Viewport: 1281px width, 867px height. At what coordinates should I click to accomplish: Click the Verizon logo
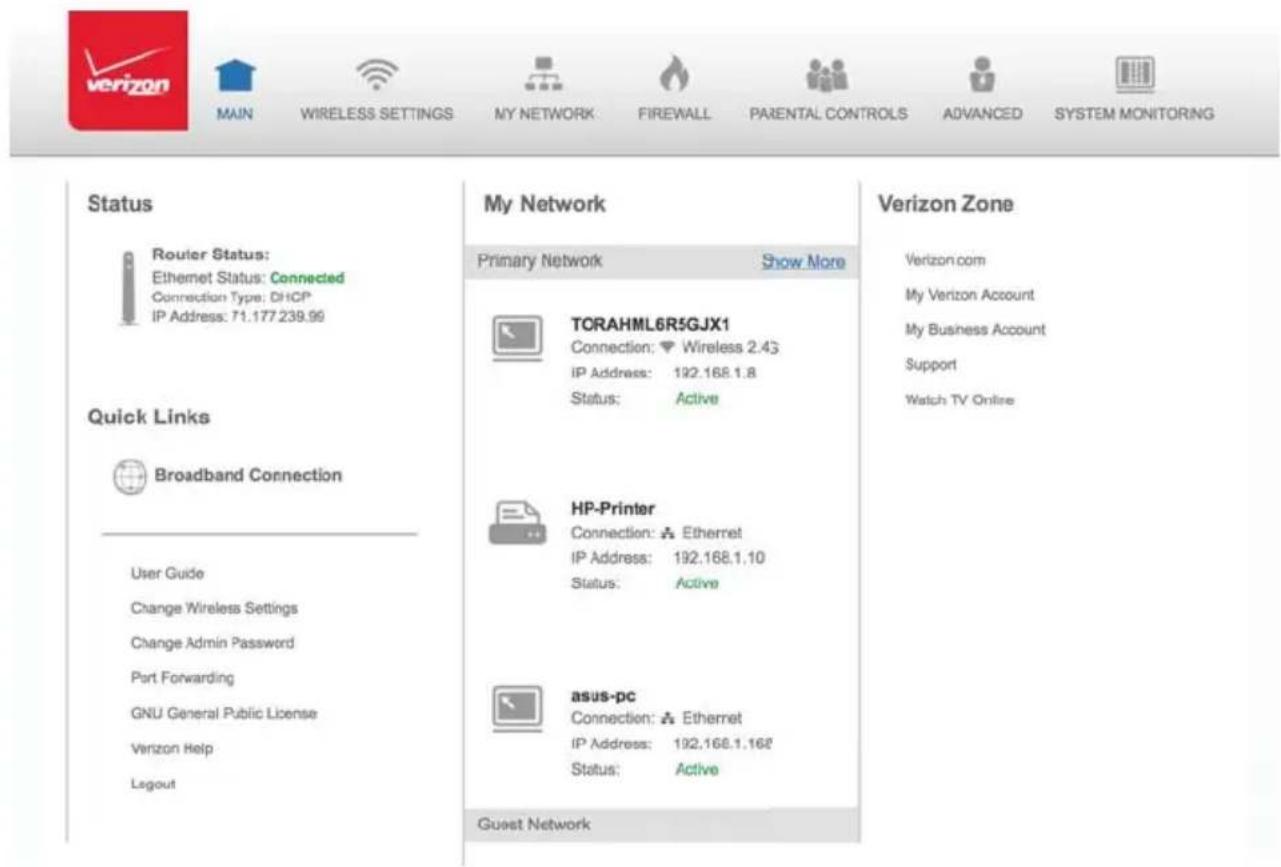click(x=128, y=70)
